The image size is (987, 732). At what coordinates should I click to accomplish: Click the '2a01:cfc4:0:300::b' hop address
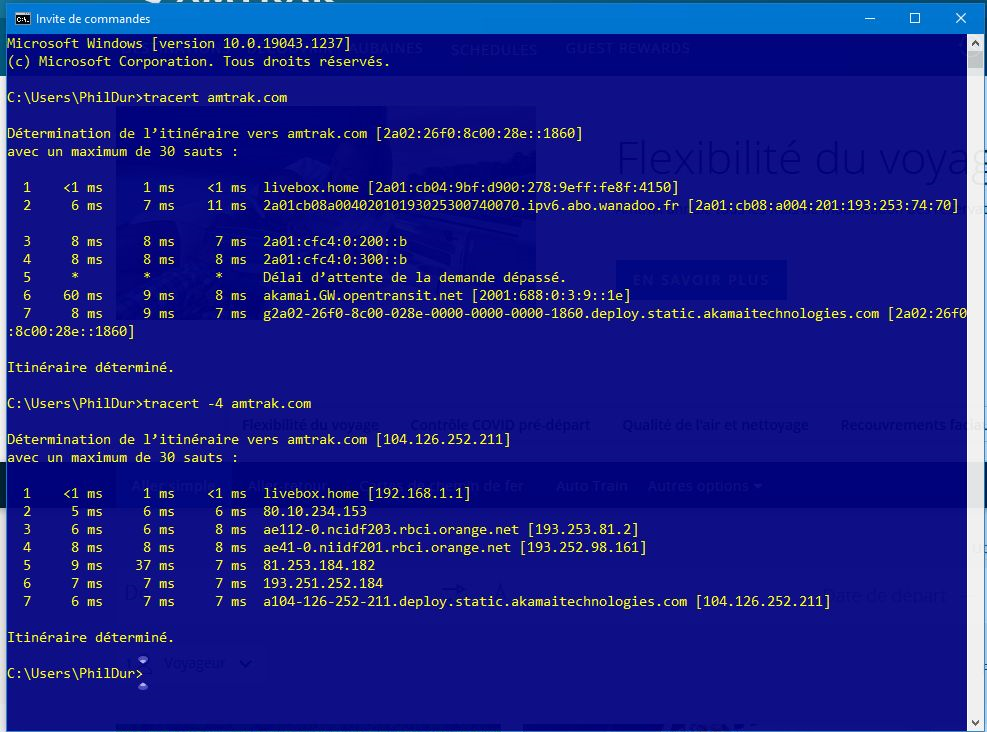(x=335, y=259)
